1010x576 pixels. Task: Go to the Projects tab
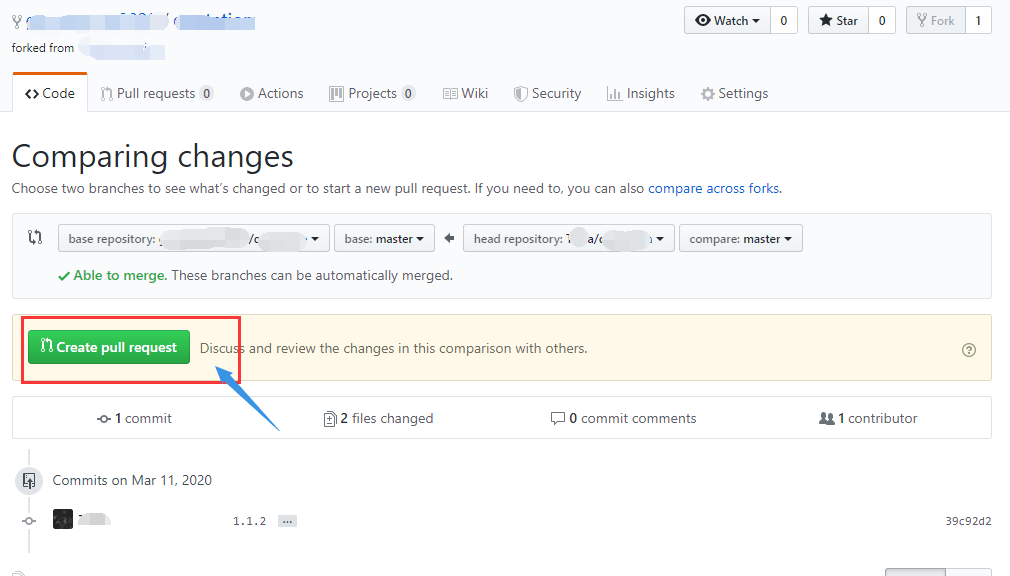[372, 93]
